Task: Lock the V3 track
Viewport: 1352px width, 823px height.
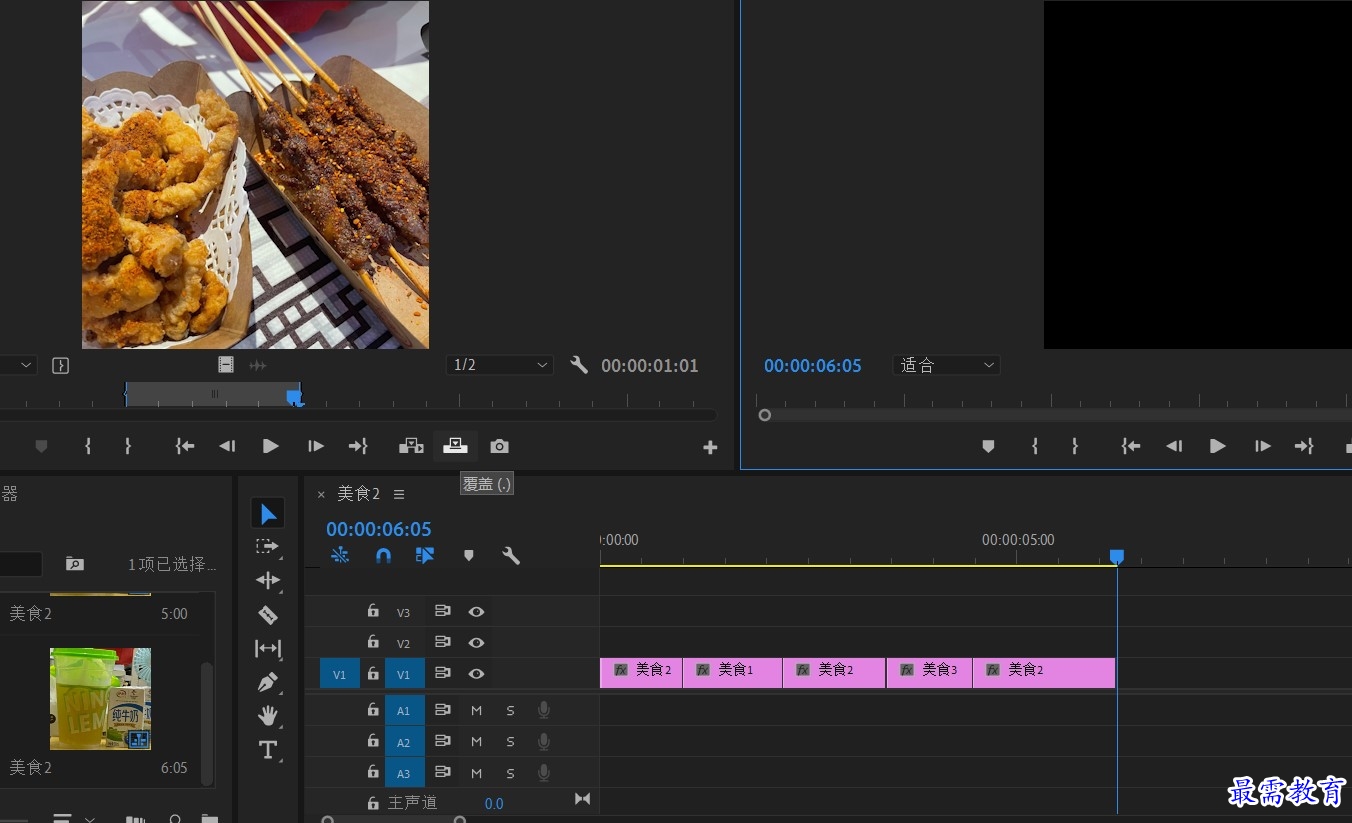Action: click(x=373, y=611)
